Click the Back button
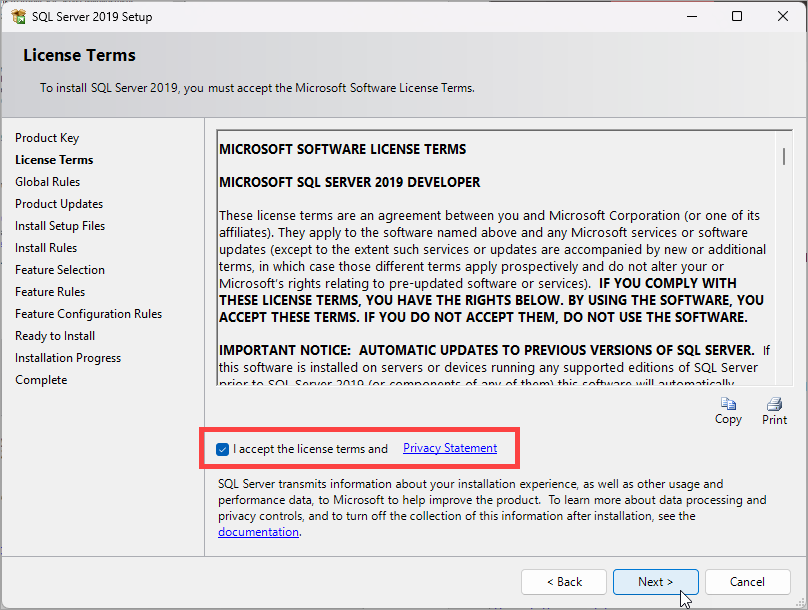Screen dimensions: 808x610 (564, 582)
